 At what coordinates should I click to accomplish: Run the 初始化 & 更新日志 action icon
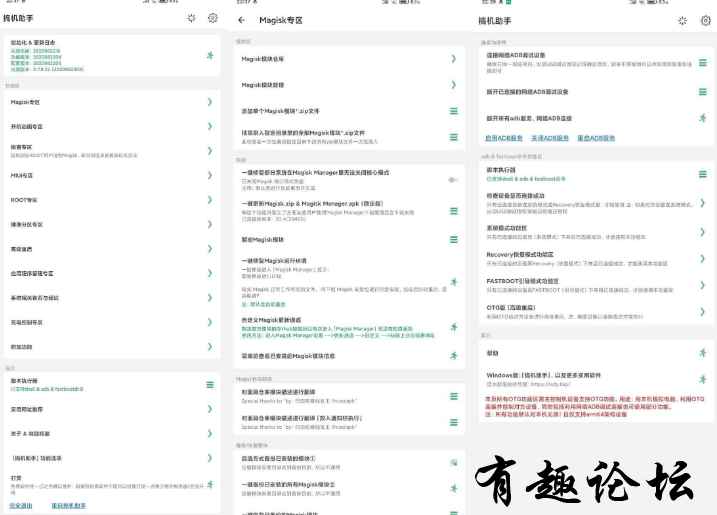[210, 55]
